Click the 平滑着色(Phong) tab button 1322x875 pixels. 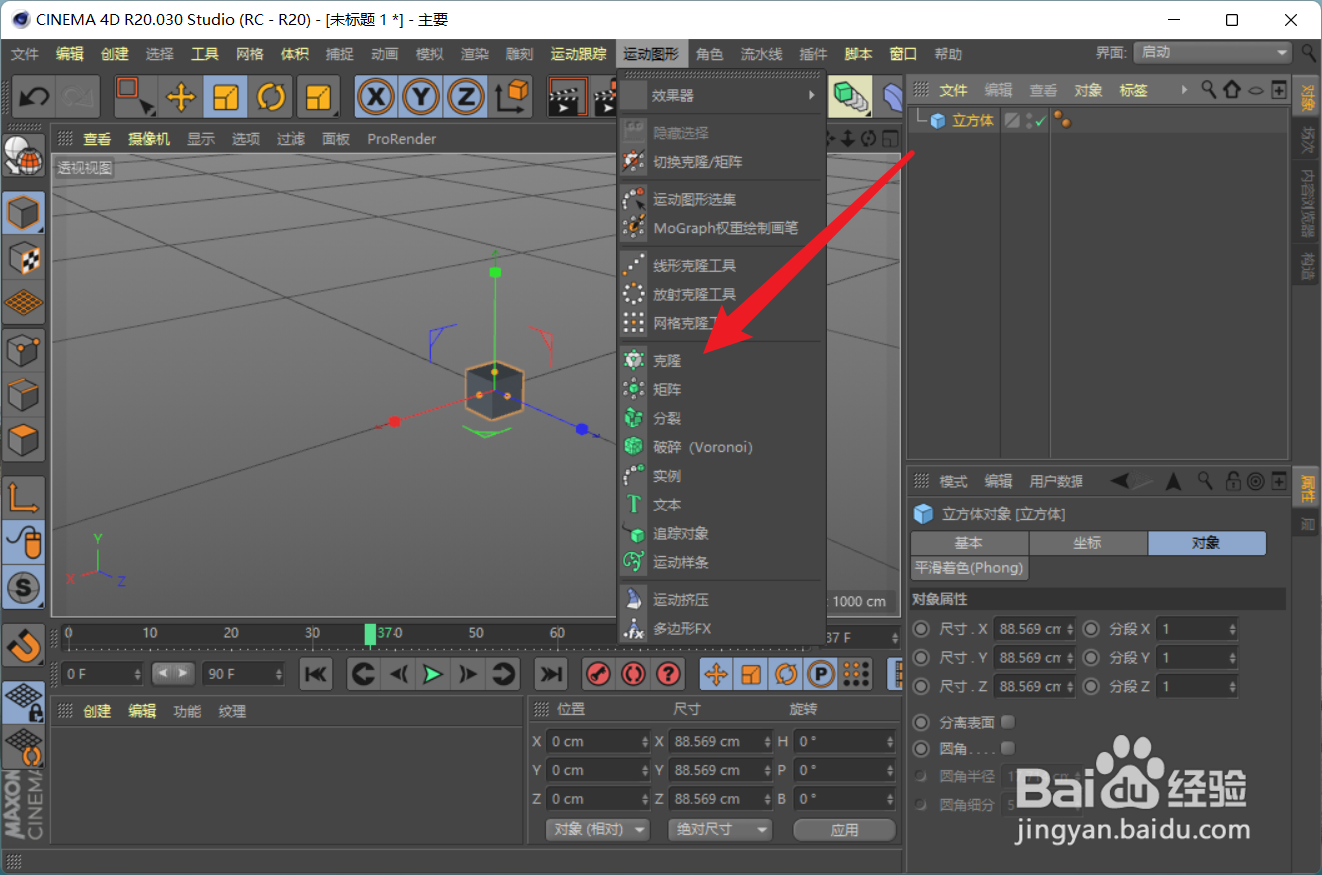969,568
